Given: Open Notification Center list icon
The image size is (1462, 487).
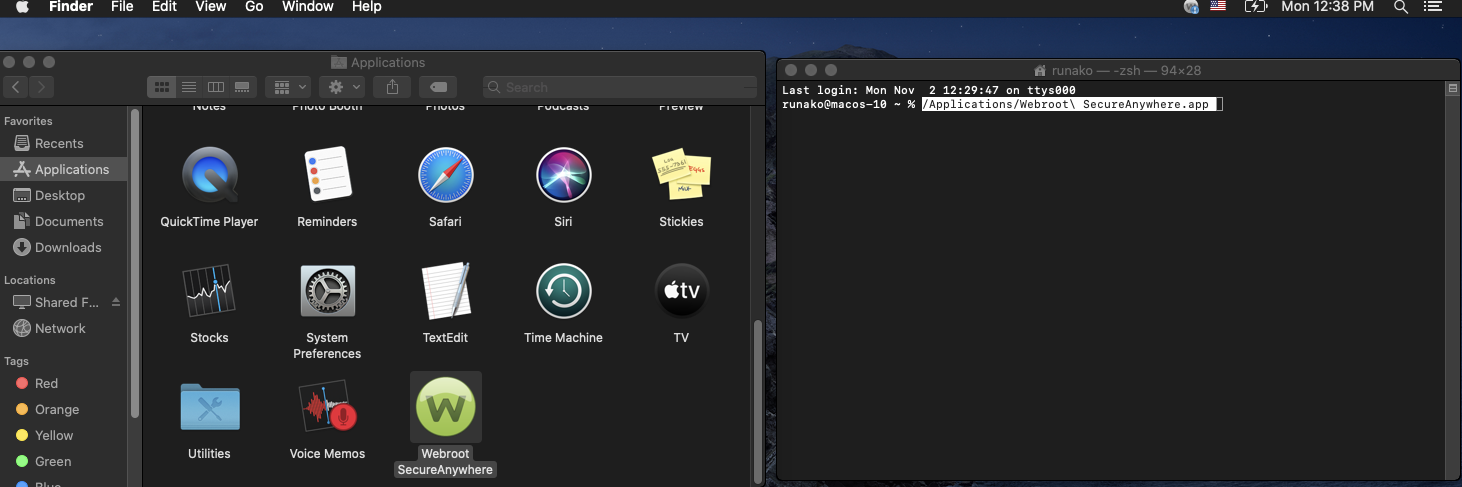Looking at the screenshot, I should (1433, 7).
